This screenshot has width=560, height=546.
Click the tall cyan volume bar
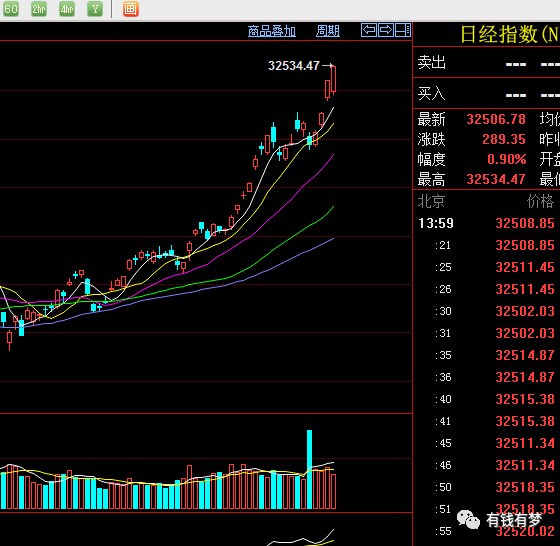click(309, 469)
